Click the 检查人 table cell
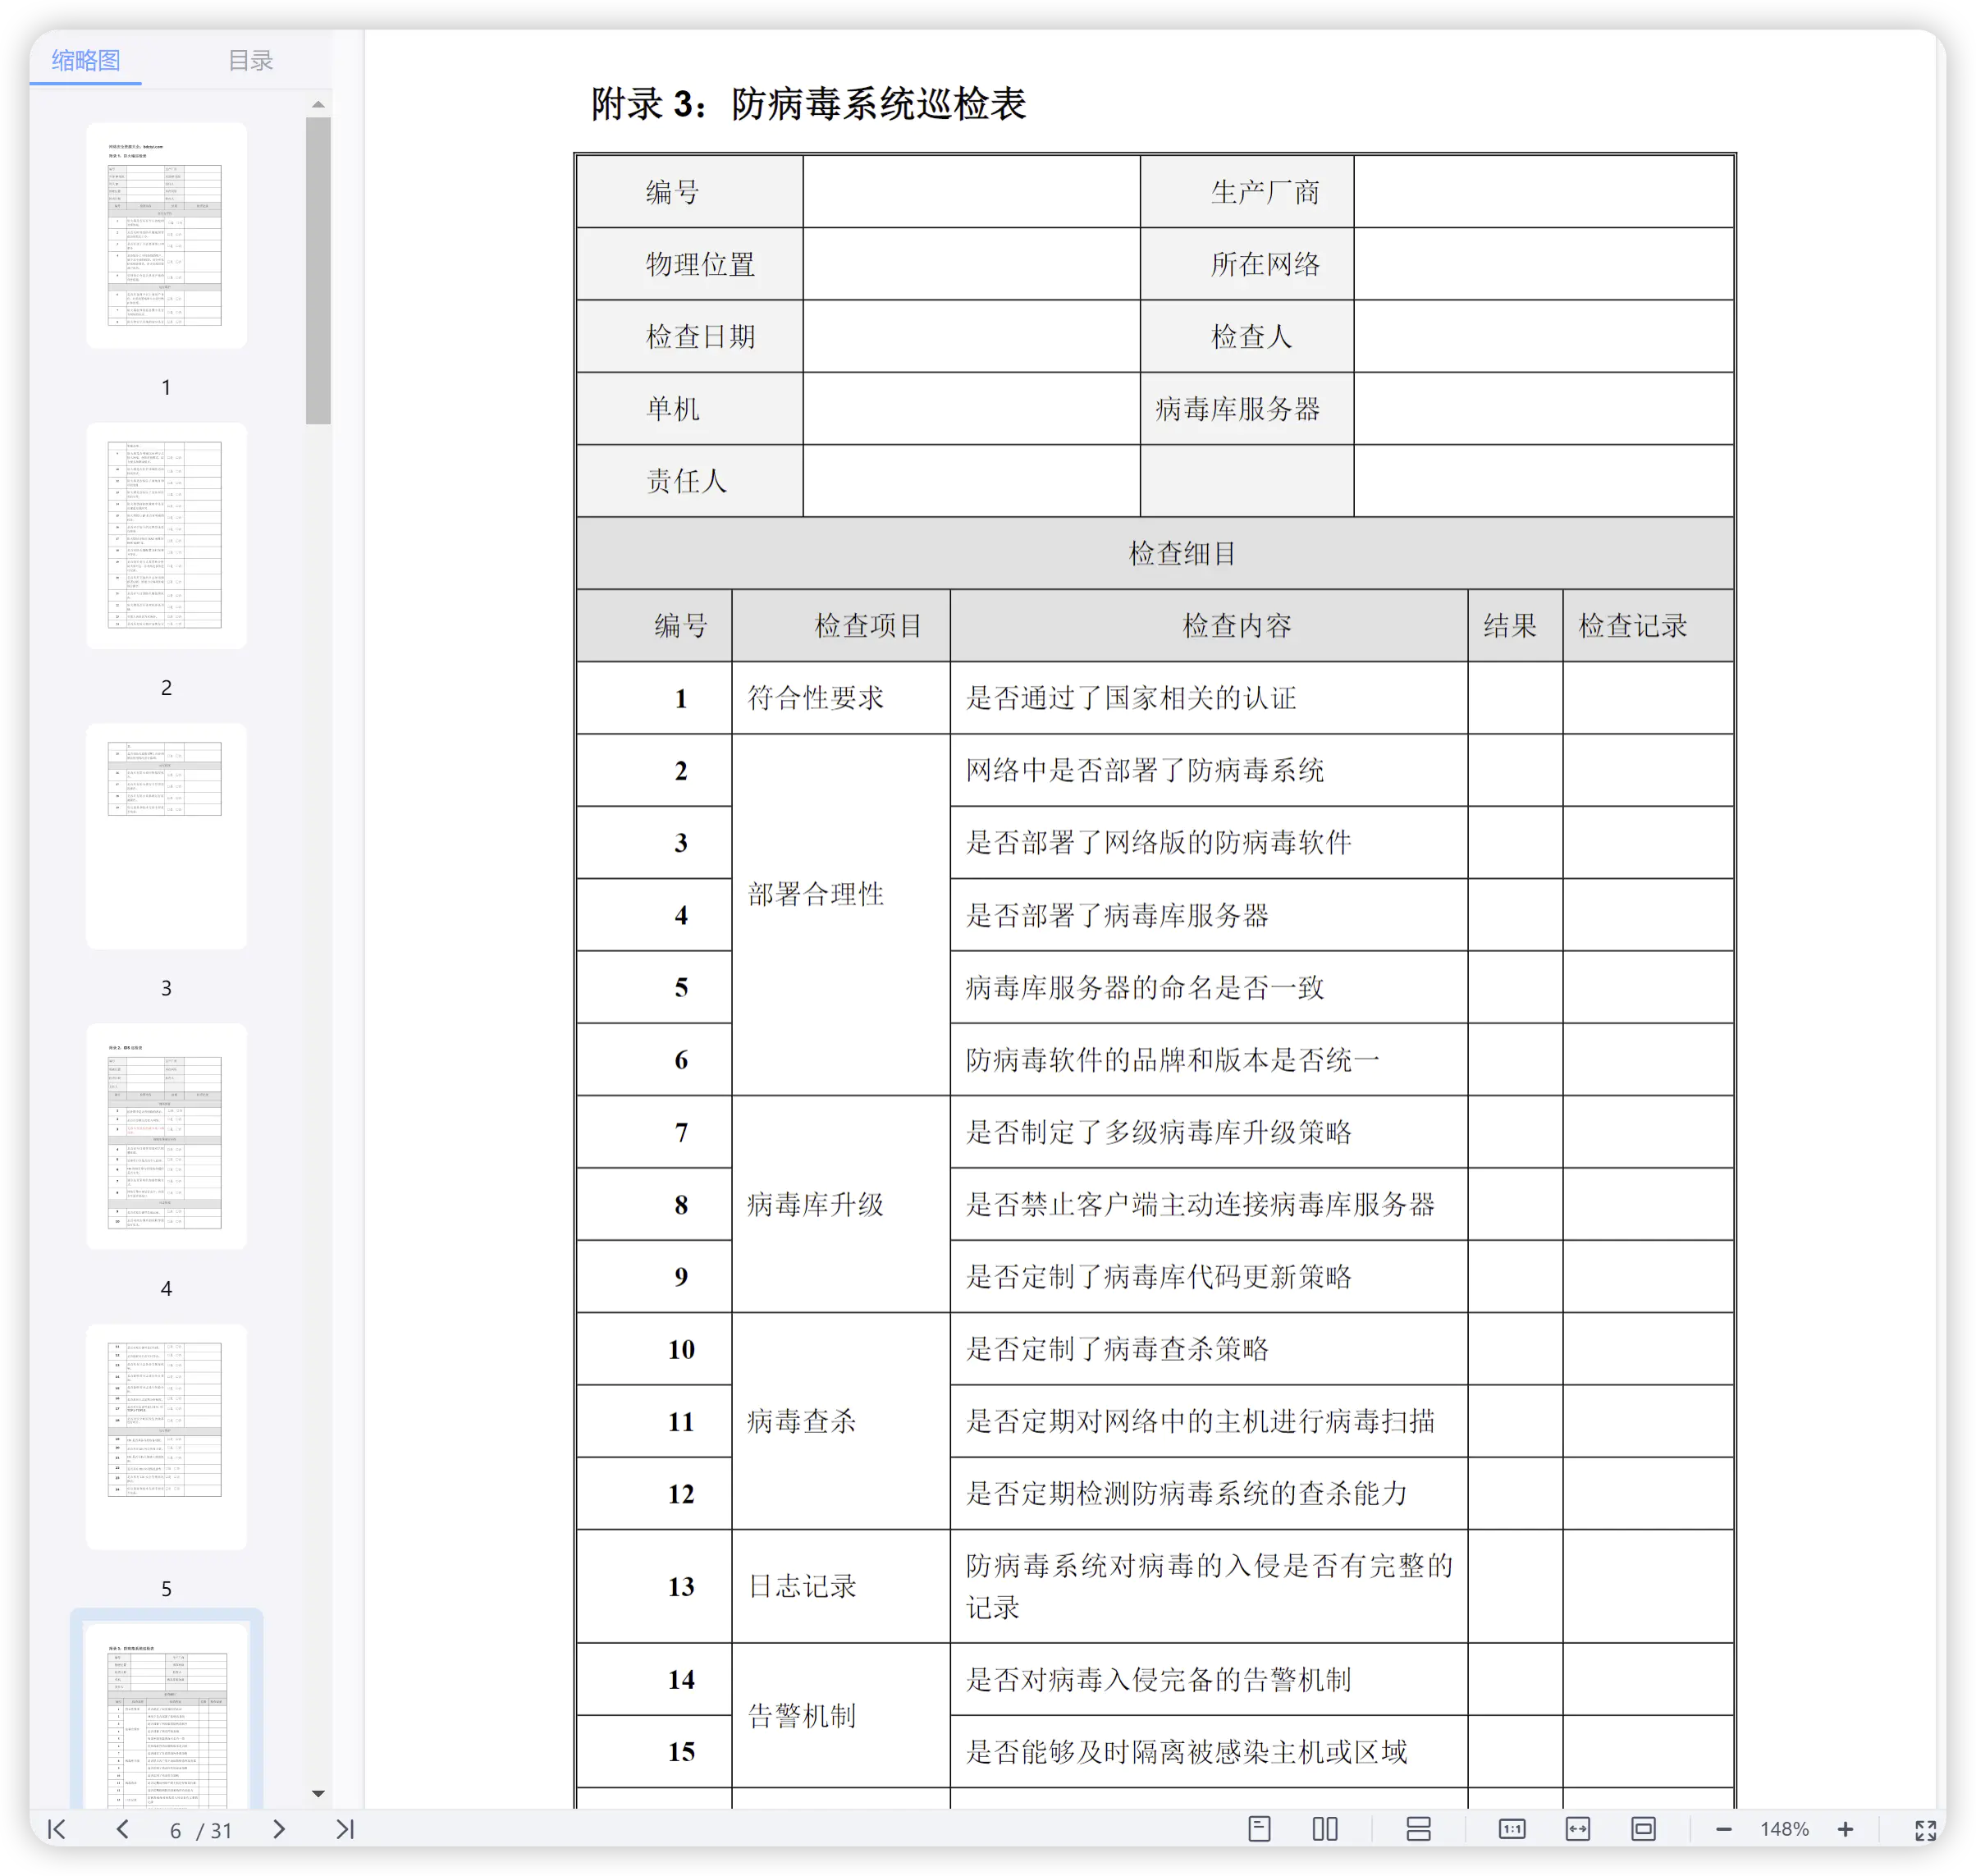Image resolution: width=1976 pixels, height=1876 pixels. pos(1248,337)
